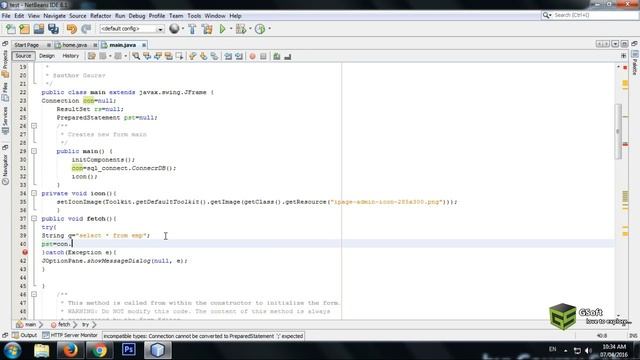This screenshot has width=640, height=360.
Task: Click the Stop Macro Recording icon
Action: 263,56
